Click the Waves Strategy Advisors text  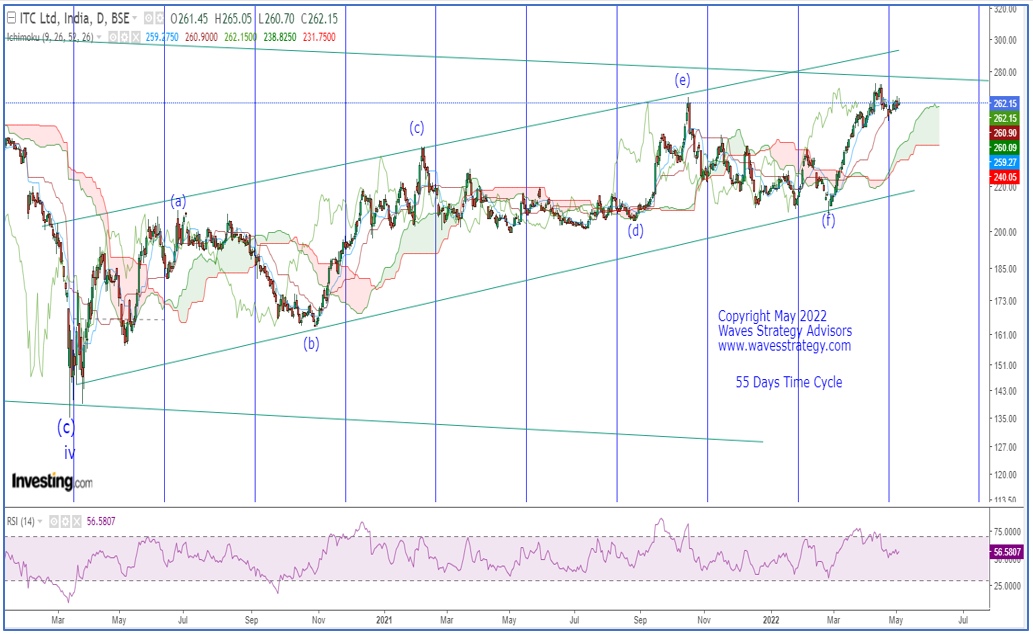tap(785, 331)
